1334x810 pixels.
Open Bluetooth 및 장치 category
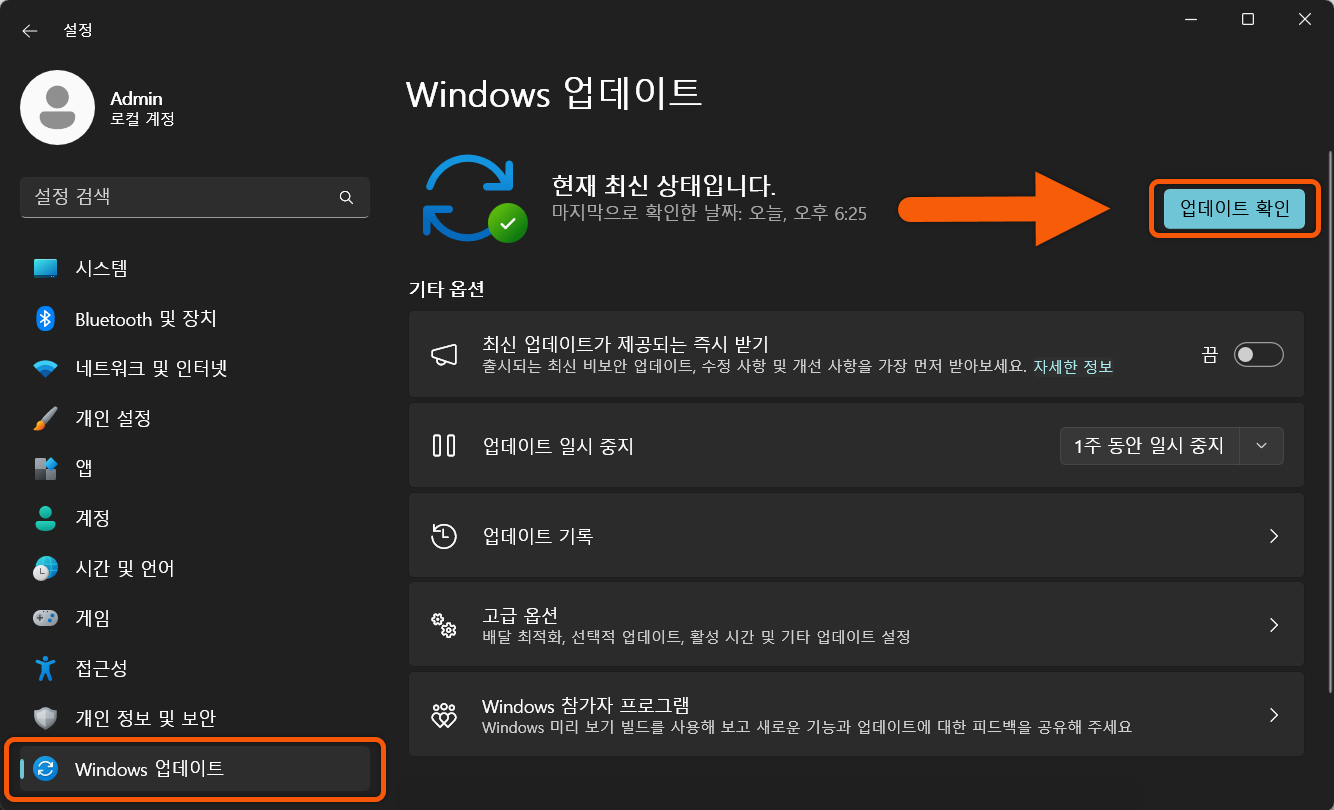click(195, 319)
